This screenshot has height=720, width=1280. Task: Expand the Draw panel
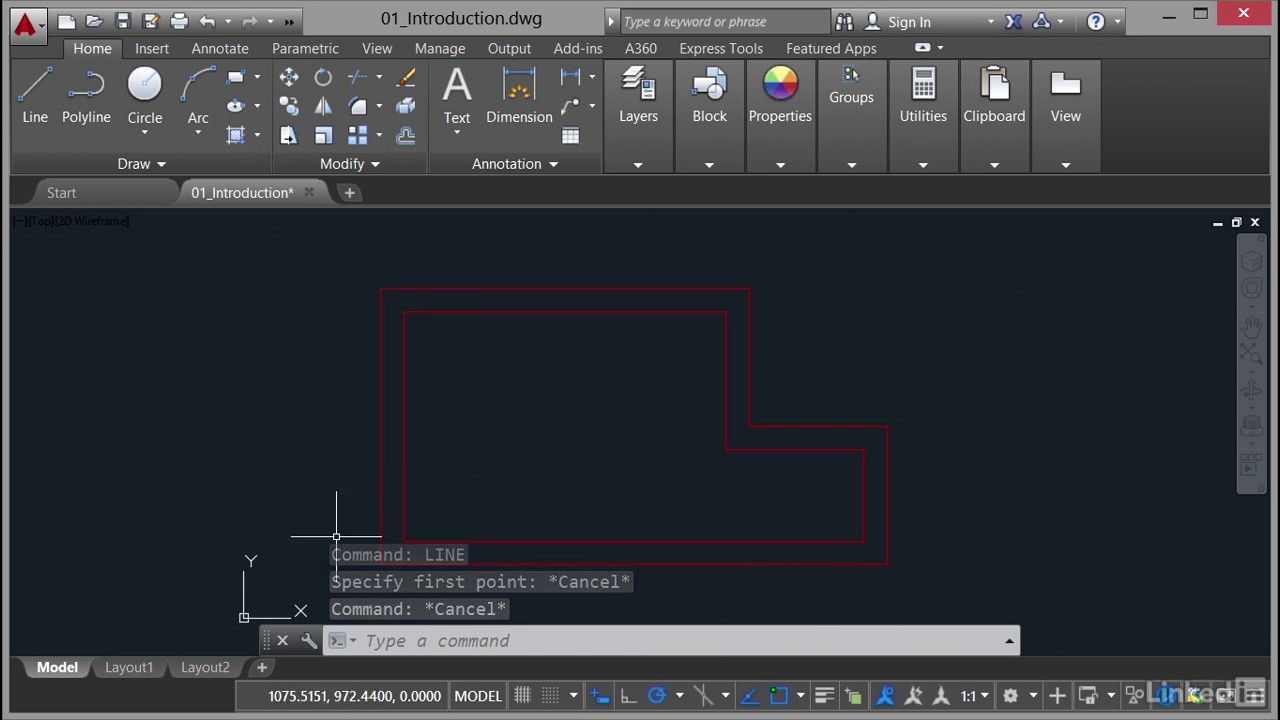click(160, 164)
